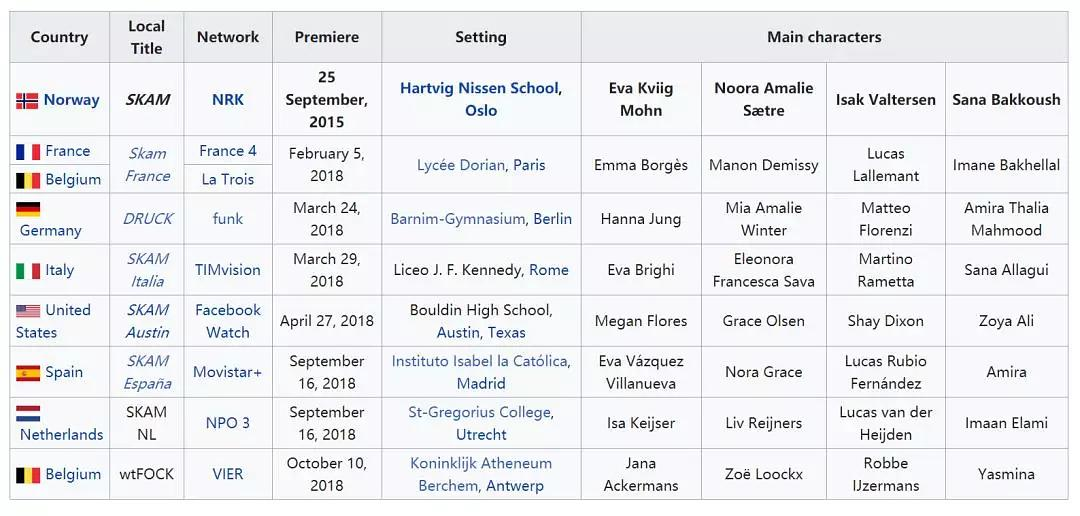
Task: Follow the SKAM España link
Action: 147,372
